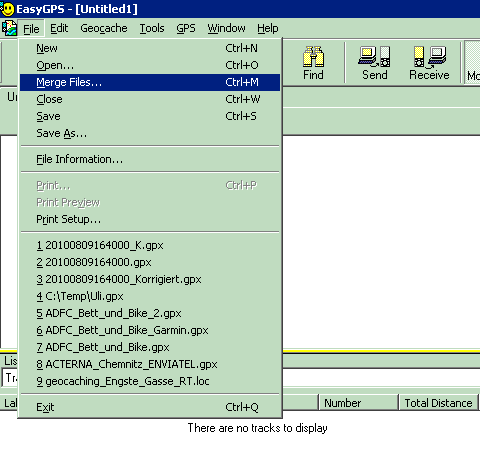Choose Open... from the File menu
This screenshot has width=480, height=475.
click(150, 65)
